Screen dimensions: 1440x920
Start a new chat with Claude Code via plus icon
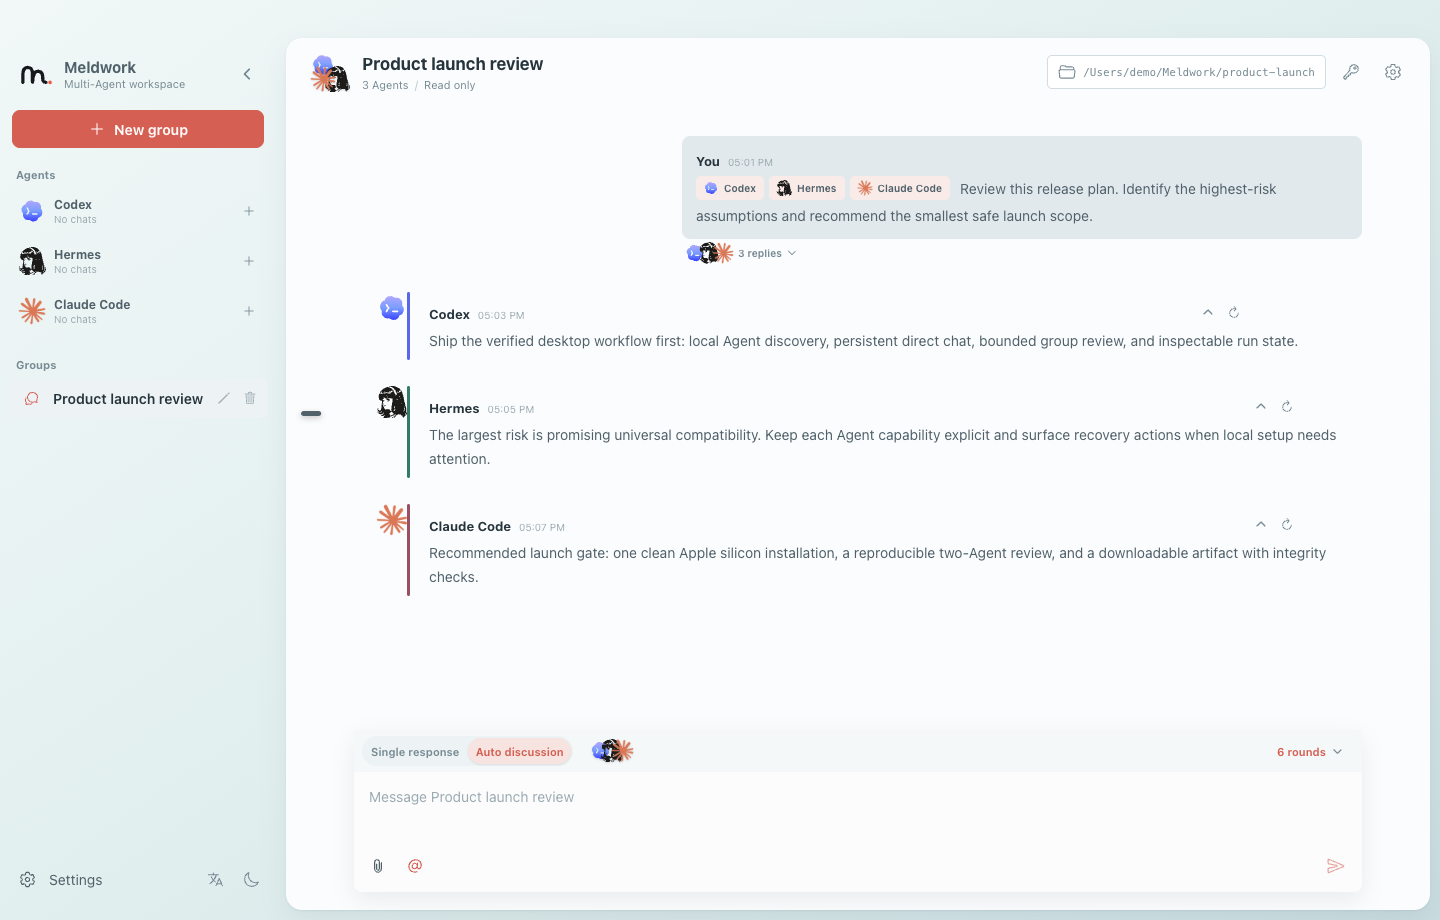pos(249,311)
